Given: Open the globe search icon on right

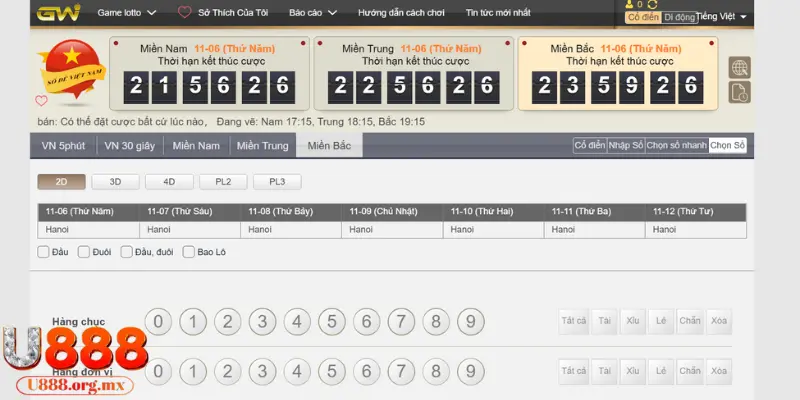Looking at the screenshot, I should (739, 67).
